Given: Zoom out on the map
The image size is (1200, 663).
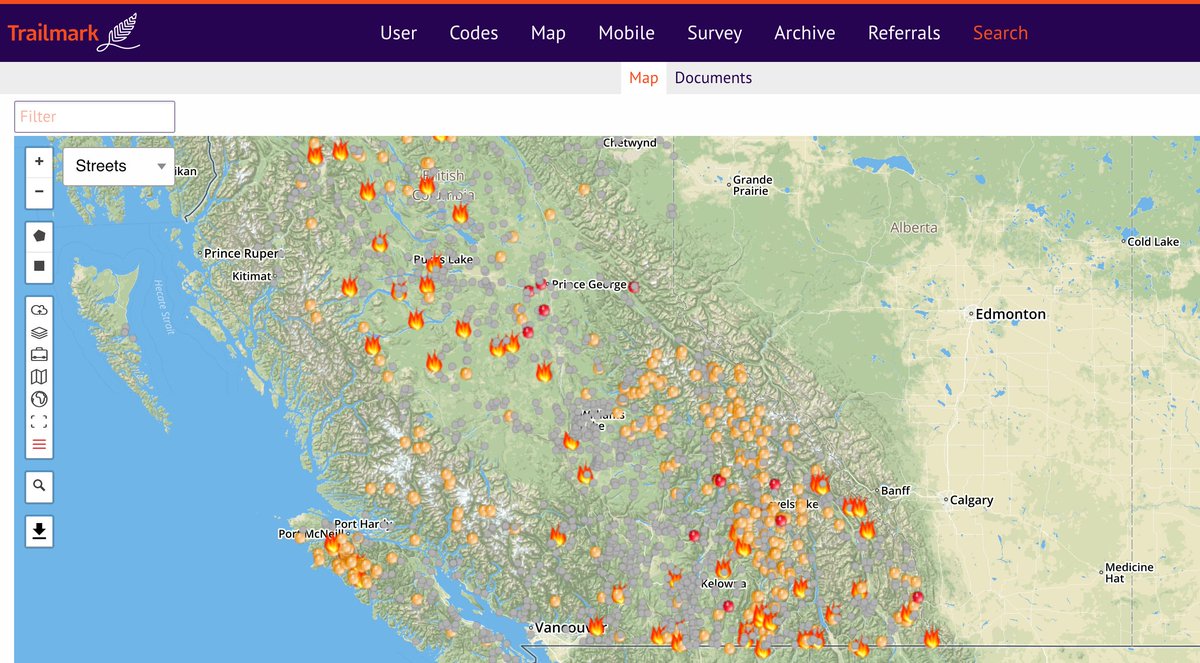Looking at the screenshot, I should tap(39, 192).
